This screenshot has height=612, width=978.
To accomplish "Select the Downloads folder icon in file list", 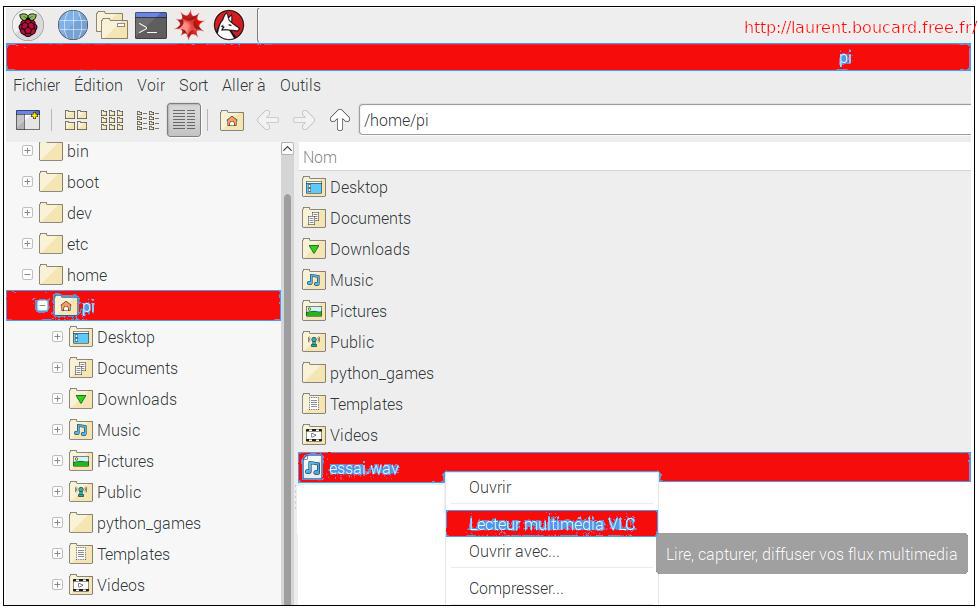I will coord(314,250).
